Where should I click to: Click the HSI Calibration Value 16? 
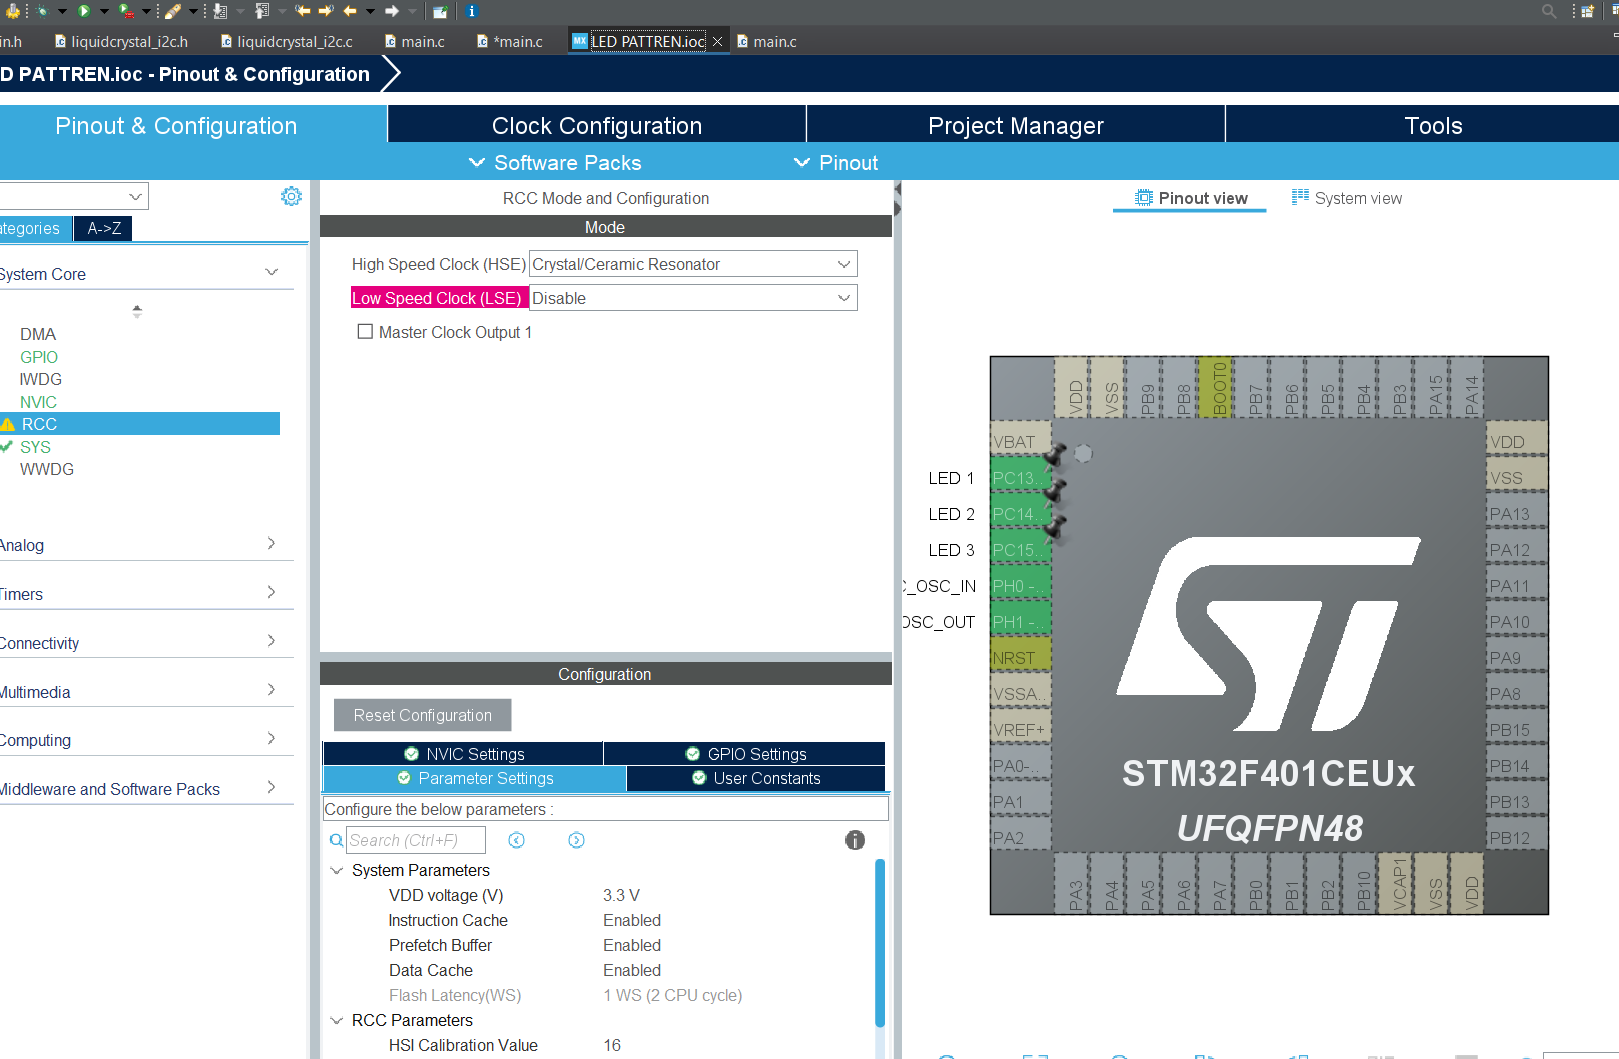tap(612, 1045)
